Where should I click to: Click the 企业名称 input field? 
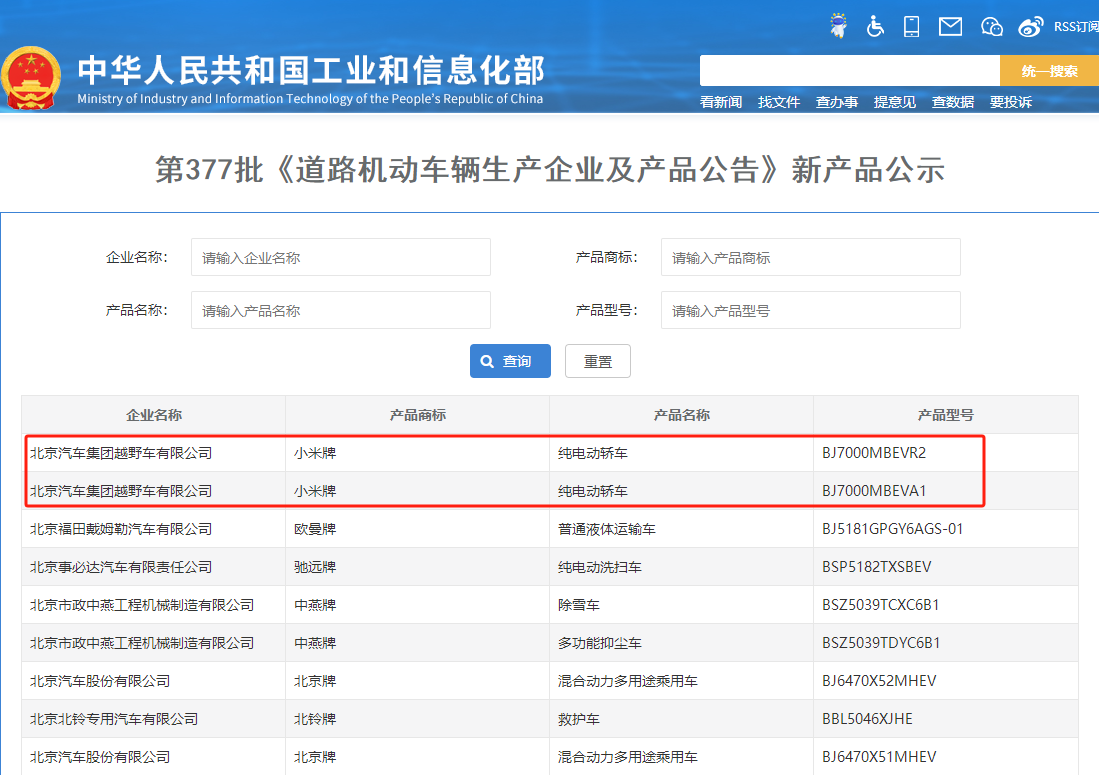click(340, 257)
